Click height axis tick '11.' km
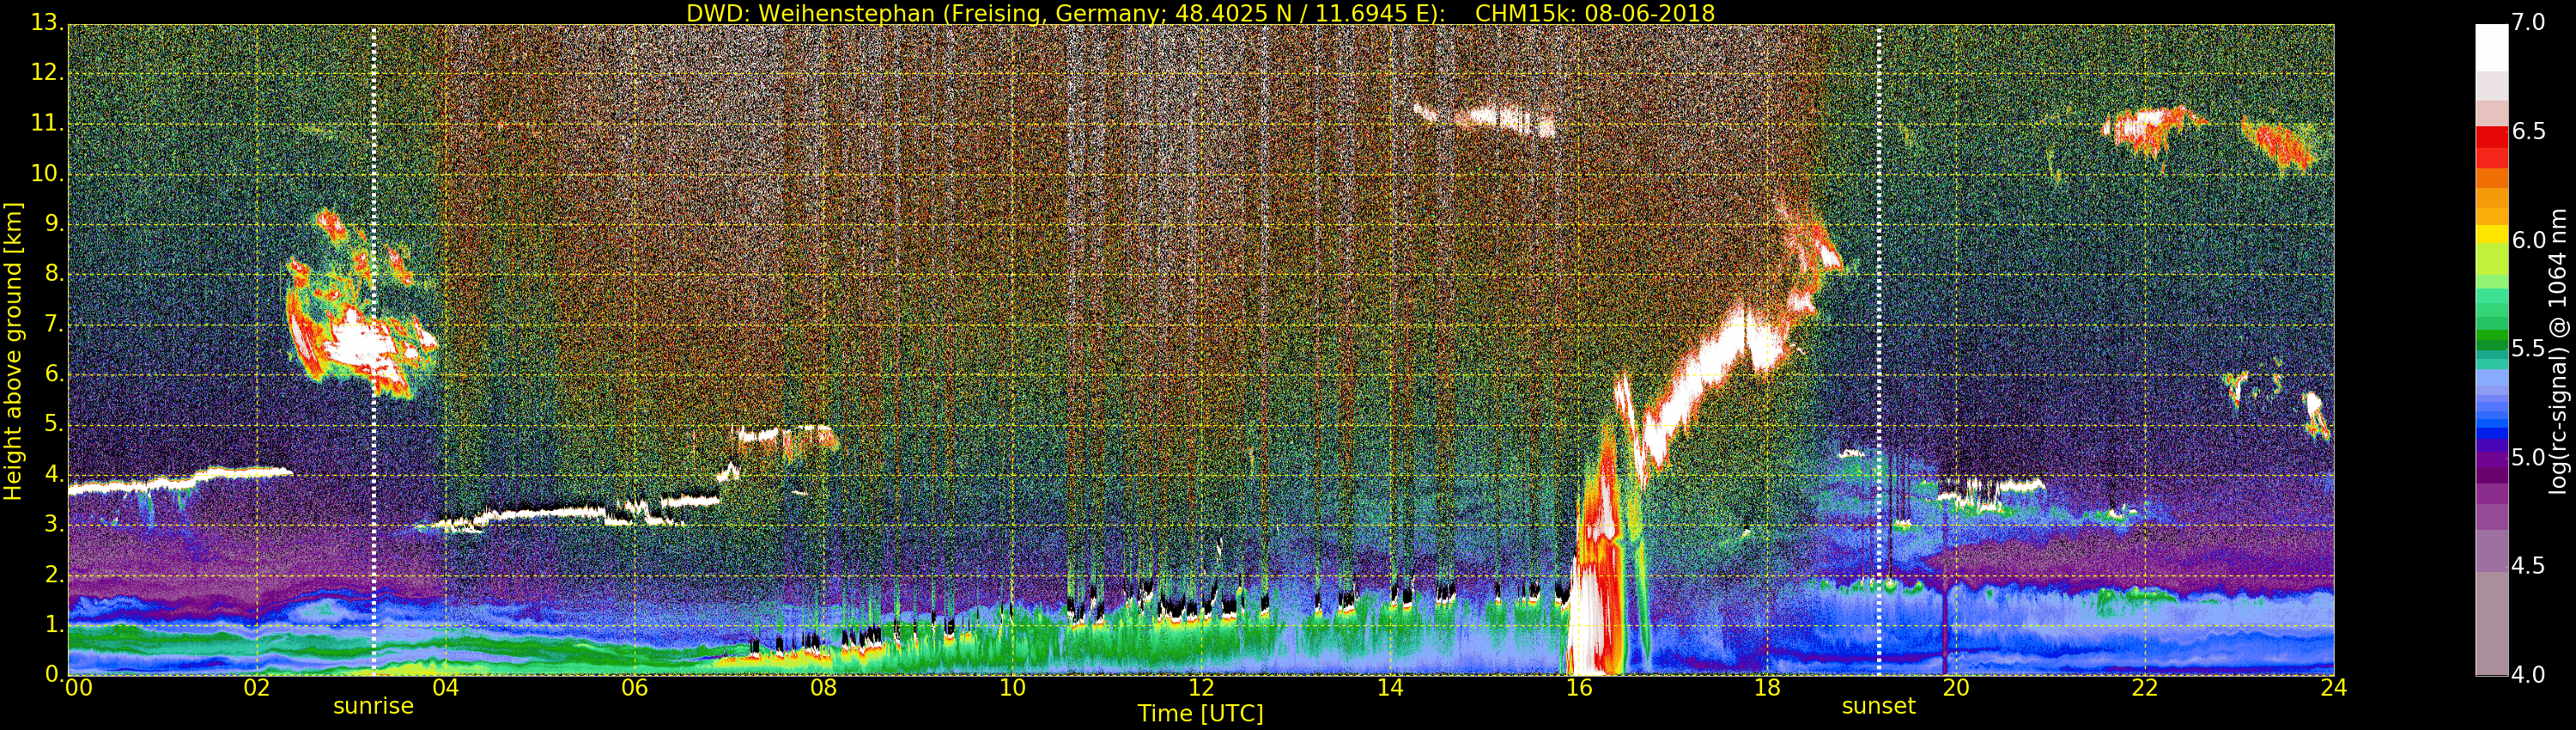The width and height of the screenshot is (2576, 730). coord(48,124)
